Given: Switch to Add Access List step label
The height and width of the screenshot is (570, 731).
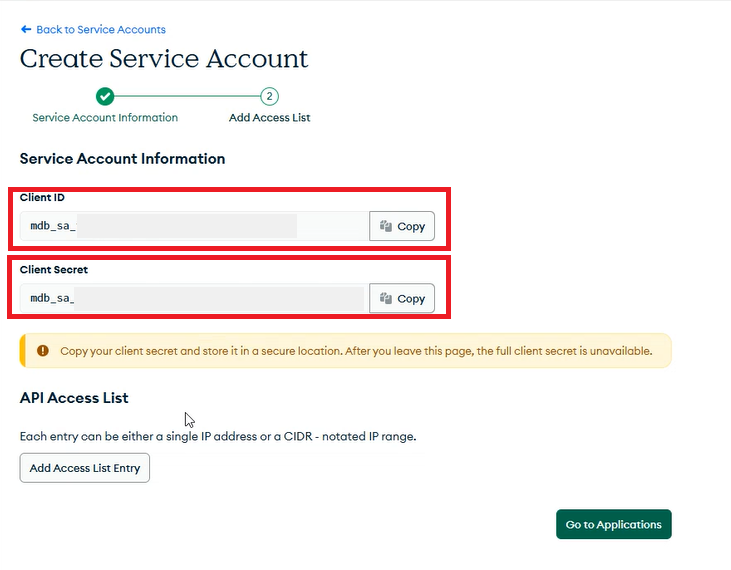Looking at the screenshot, I should [269, 117].
